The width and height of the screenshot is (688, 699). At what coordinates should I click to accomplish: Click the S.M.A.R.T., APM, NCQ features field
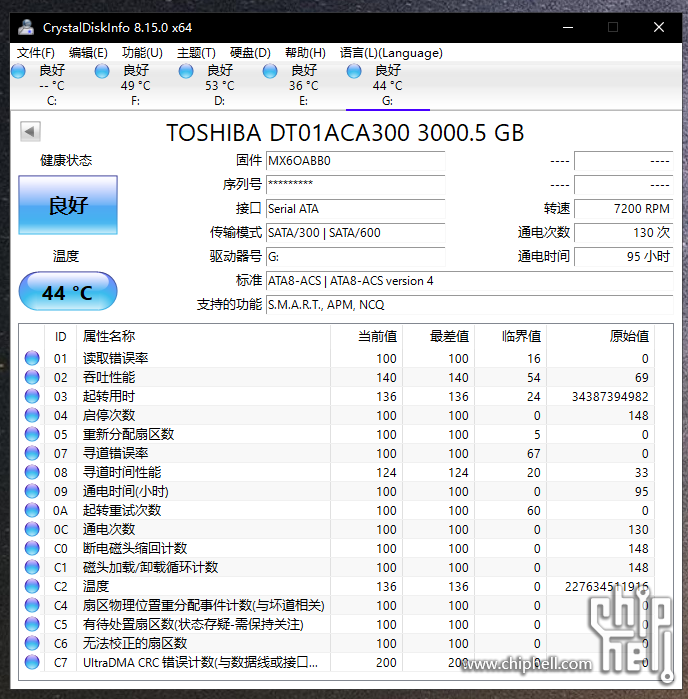tap(470, 305)
